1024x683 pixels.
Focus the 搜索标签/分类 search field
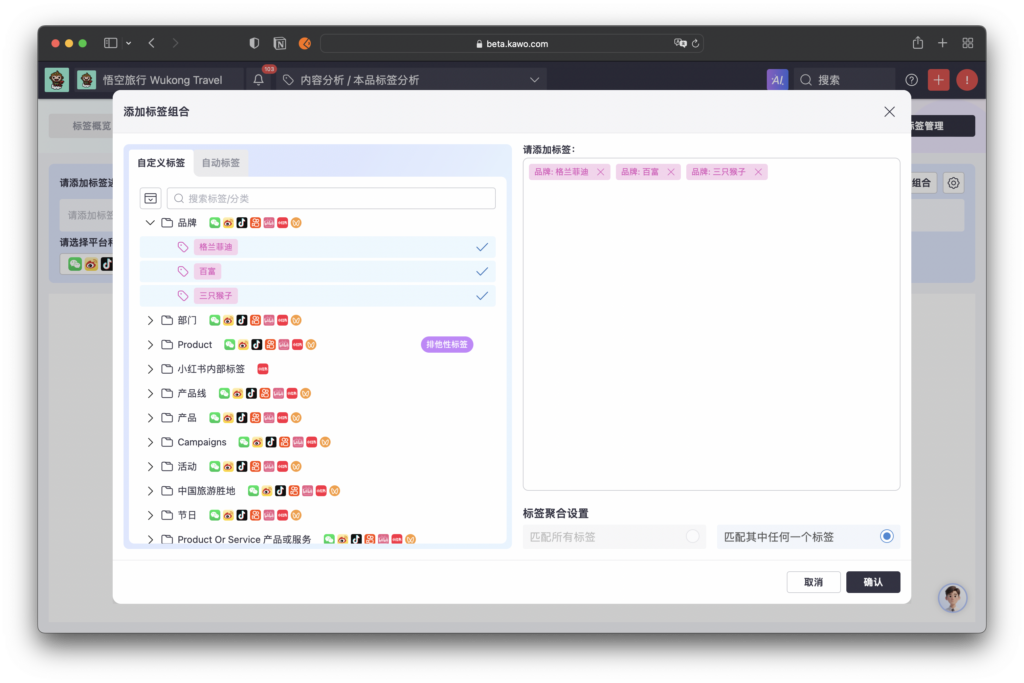[332, 199]
